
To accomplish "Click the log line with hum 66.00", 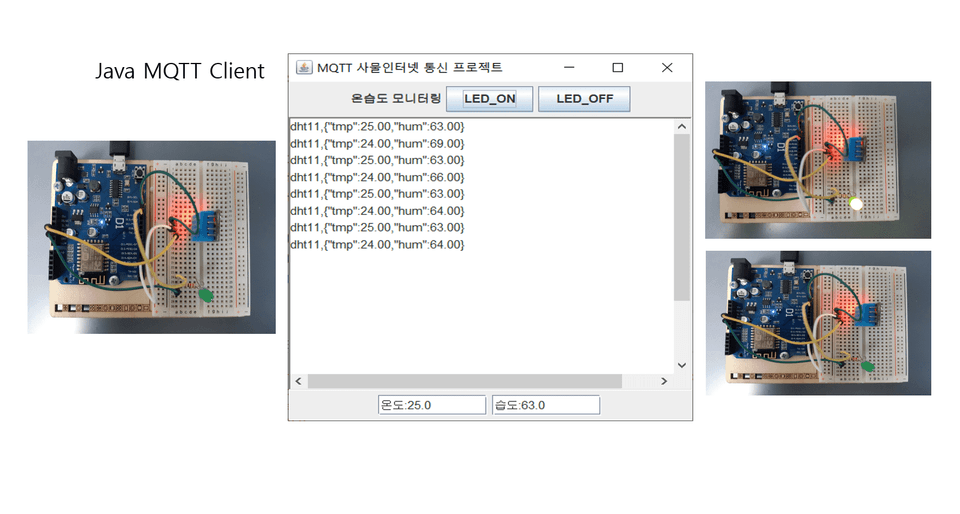I will (377, 177).
